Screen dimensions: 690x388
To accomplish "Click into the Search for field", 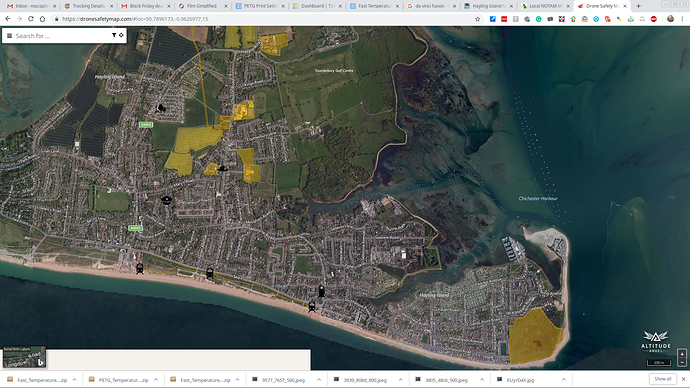I will [x=62, y=36].
